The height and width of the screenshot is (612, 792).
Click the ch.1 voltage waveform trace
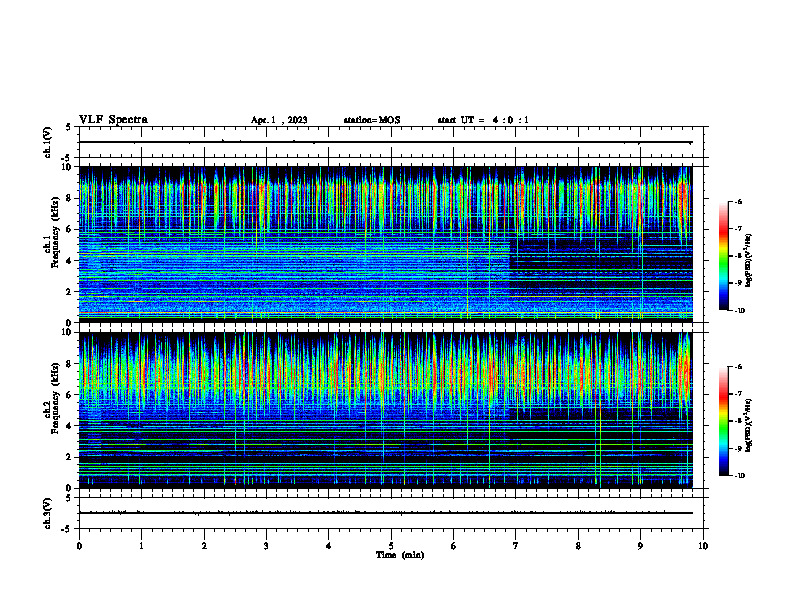point(386,142)
